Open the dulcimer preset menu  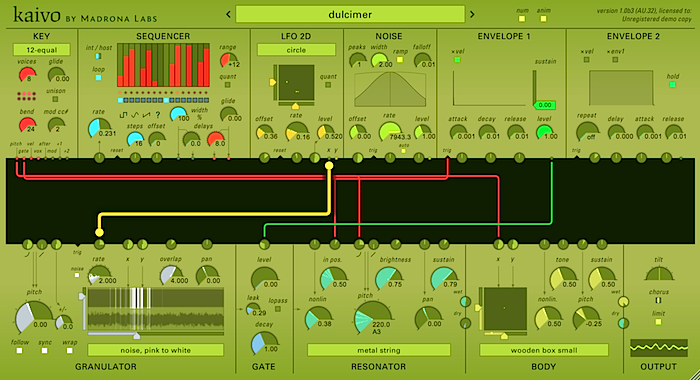point(350,14)
